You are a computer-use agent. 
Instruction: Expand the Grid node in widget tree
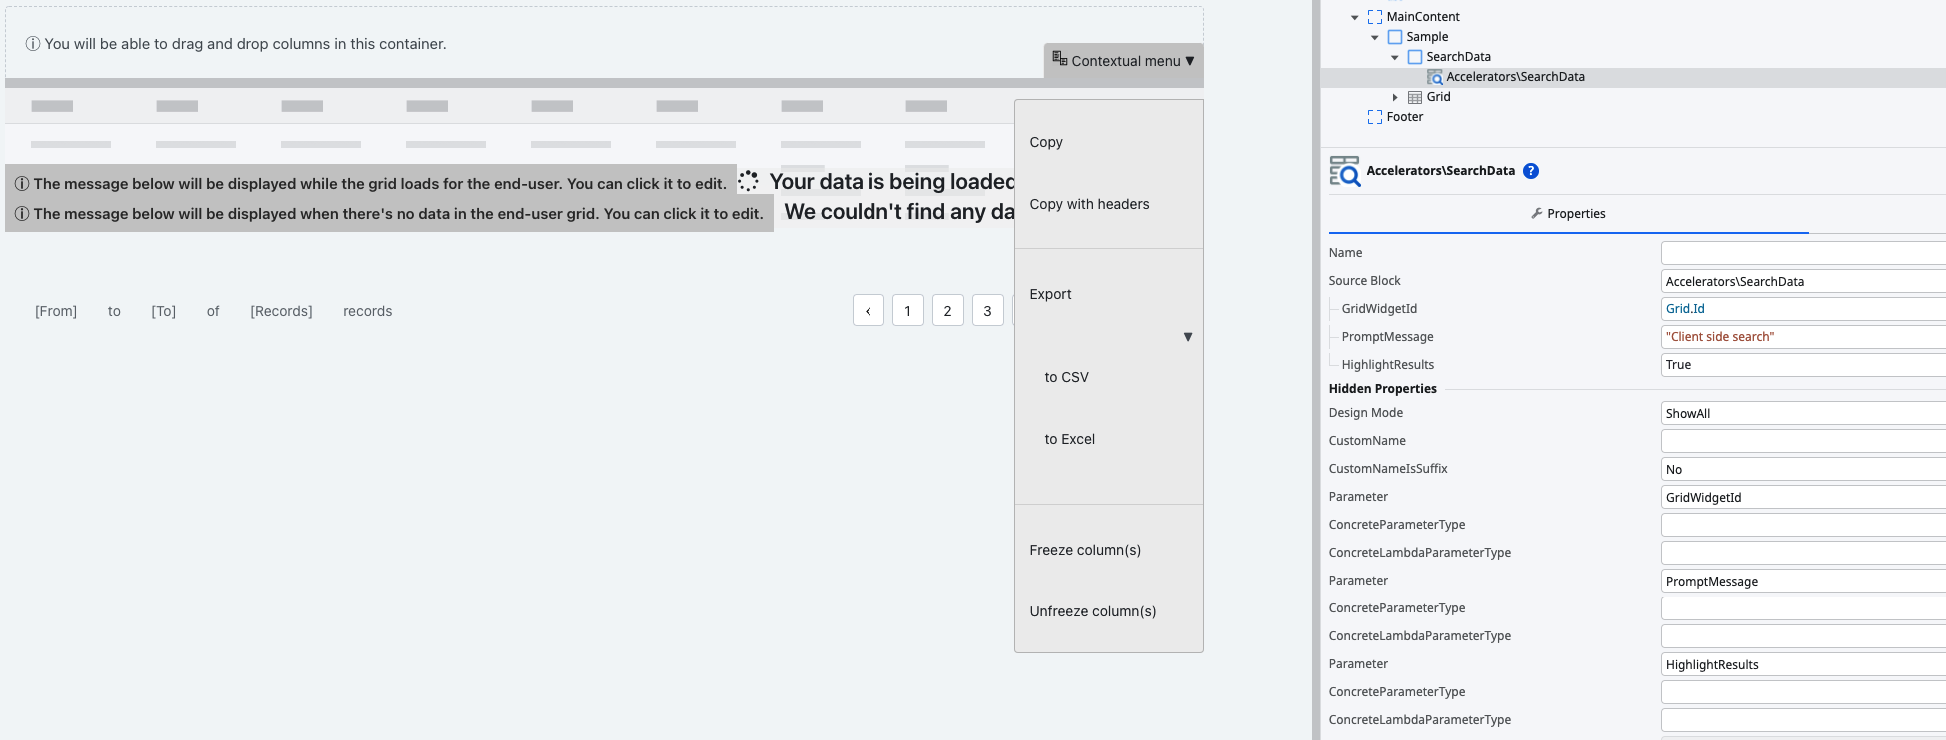coord(1395,97)
